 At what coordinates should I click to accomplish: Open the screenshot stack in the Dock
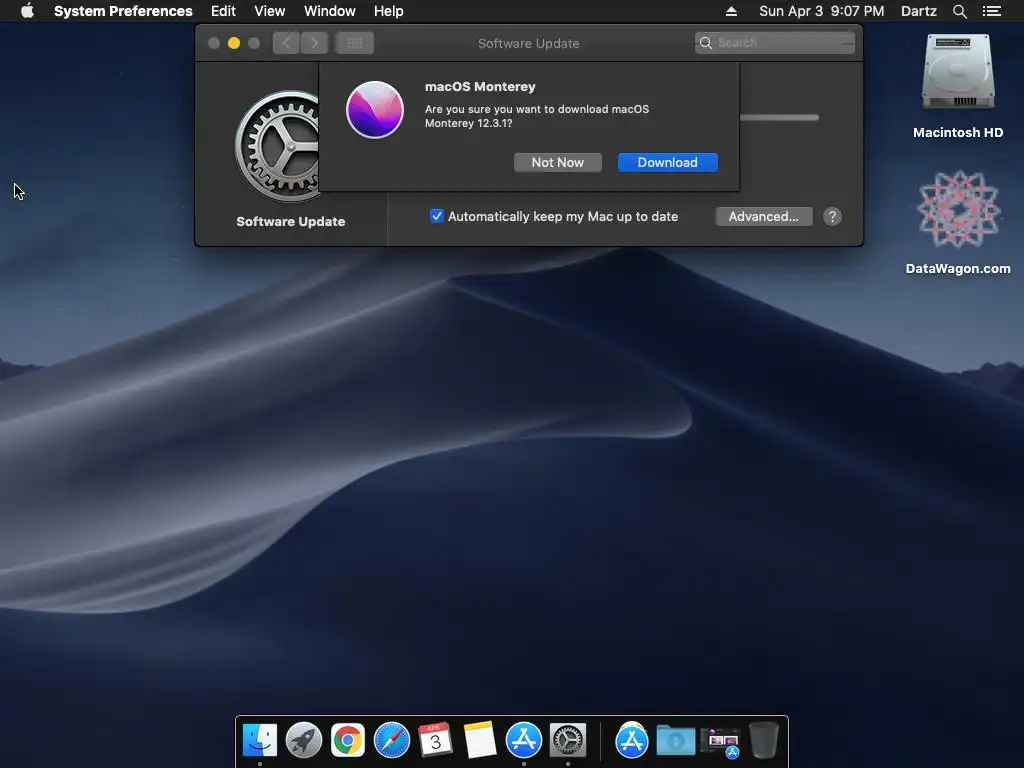(x=720, y=743)
